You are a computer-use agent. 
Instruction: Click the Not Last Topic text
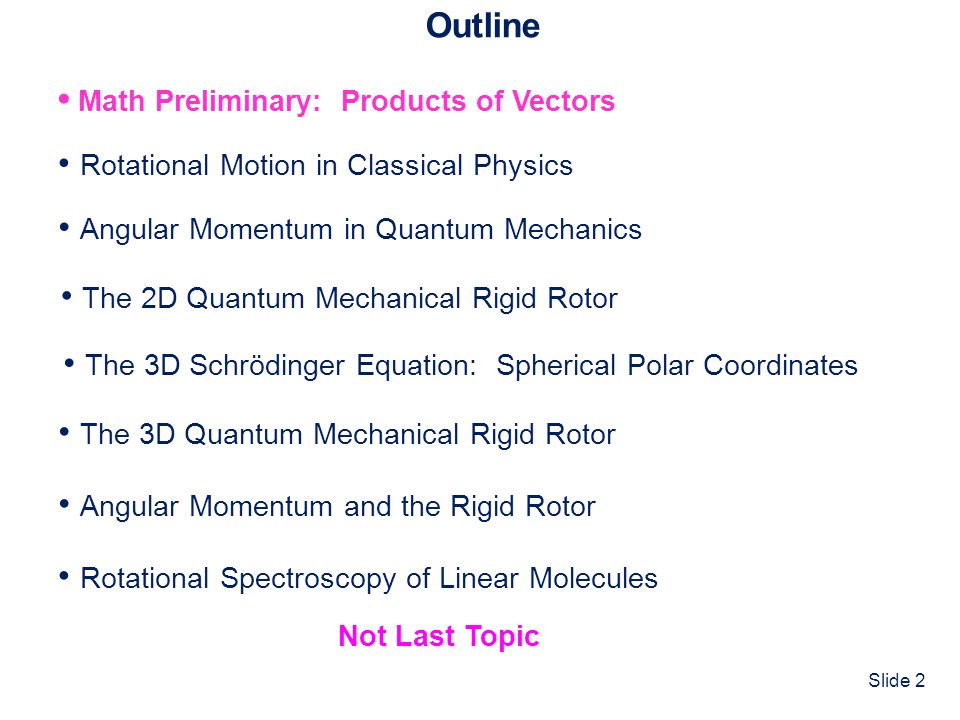point(439,636)
